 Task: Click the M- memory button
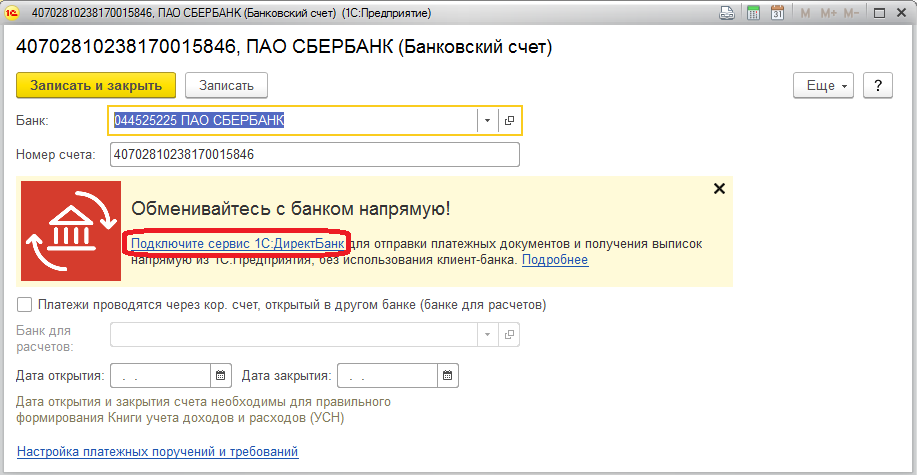tap(852, 13)
